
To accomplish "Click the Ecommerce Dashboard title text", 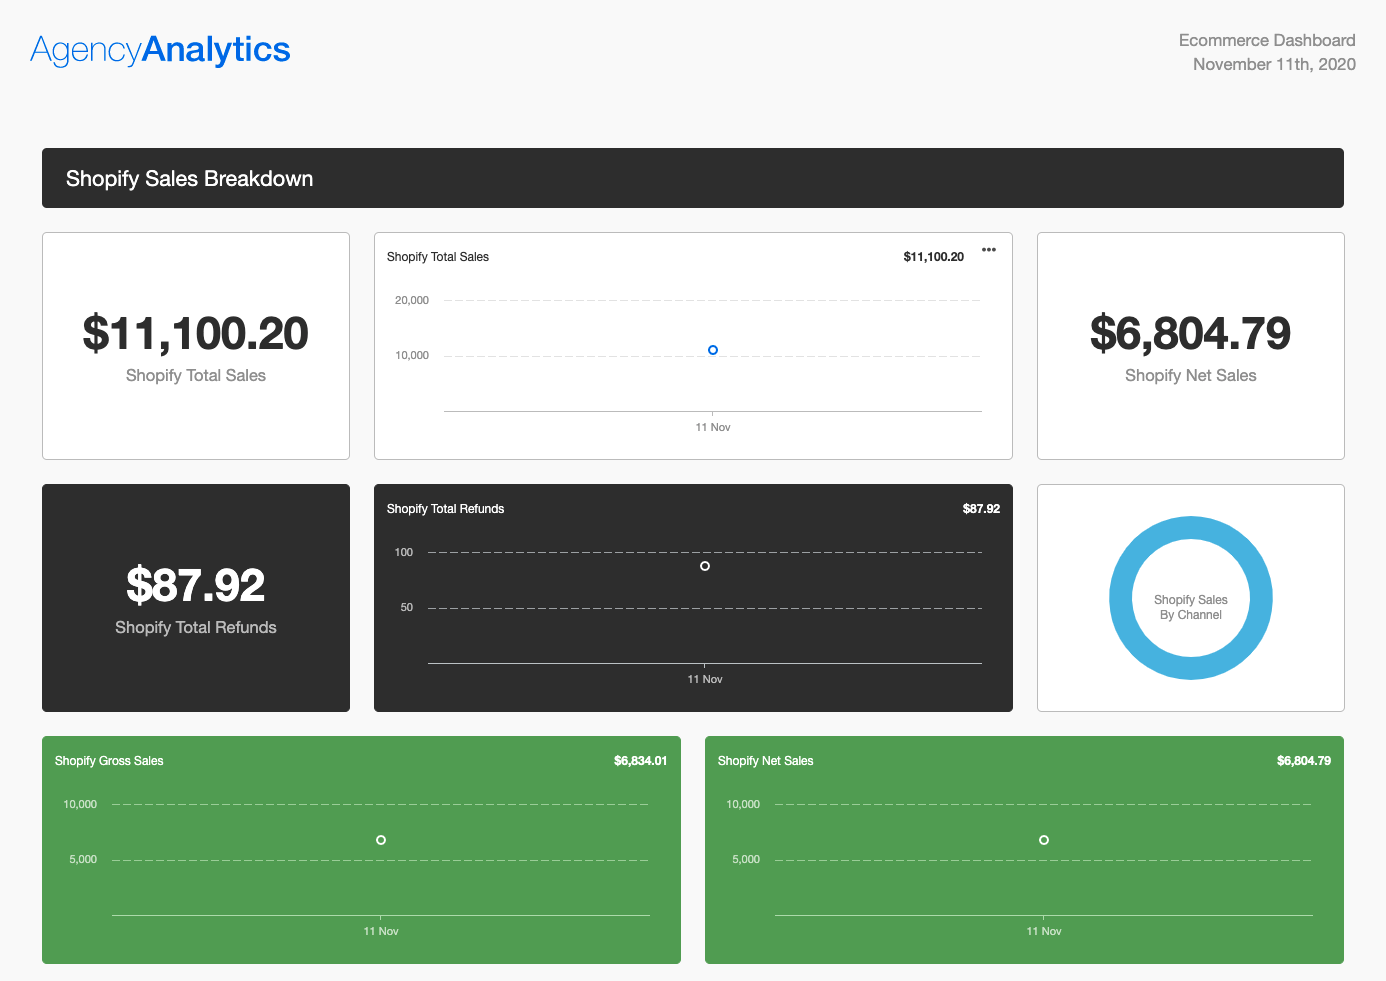I will (x=1267, y=40).
